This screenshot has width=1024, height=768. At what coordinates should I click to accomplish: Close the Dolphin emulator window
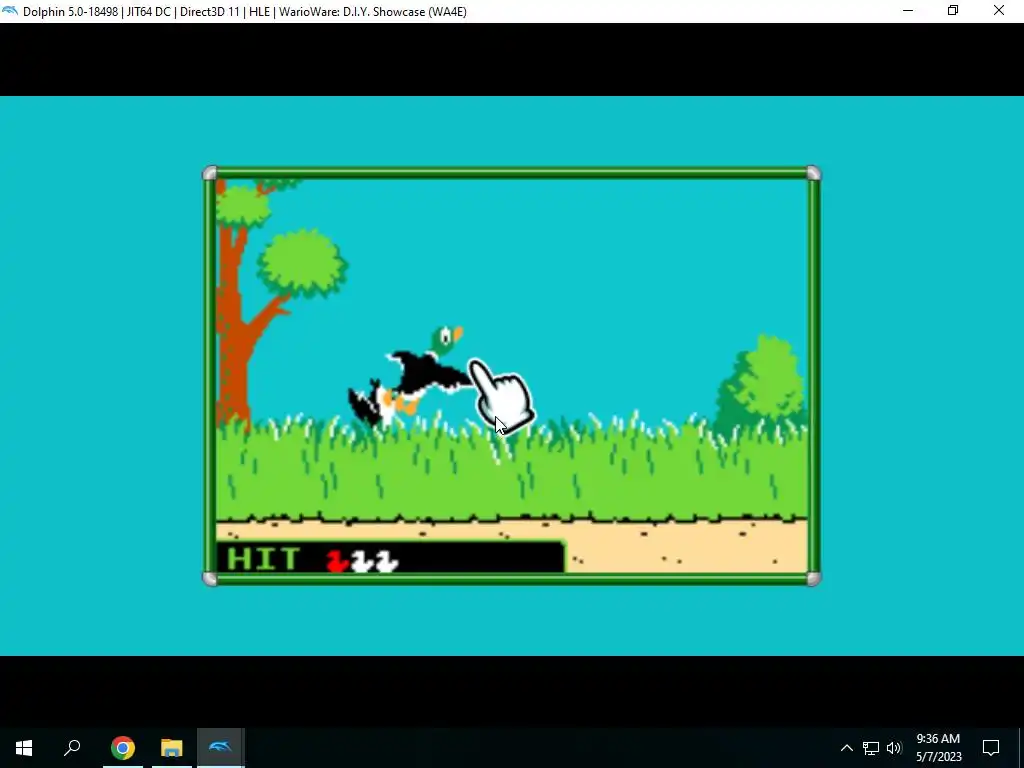[999, 10]
